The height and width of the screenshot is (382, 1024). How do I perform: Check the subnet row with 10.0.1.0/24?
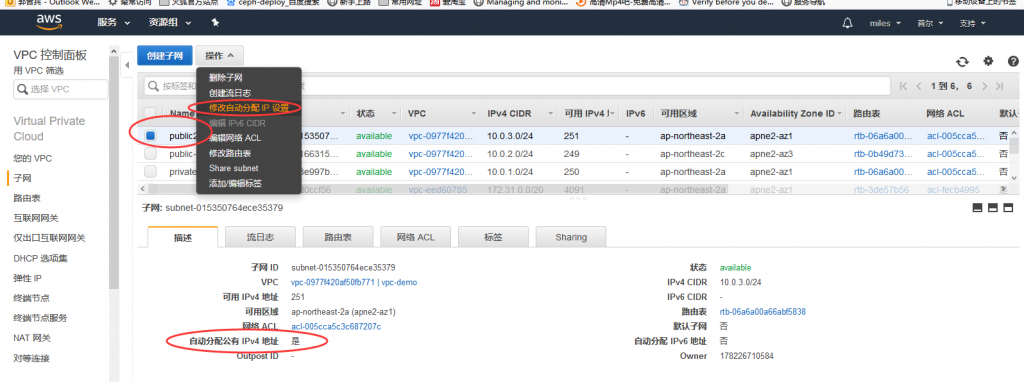point(150,172)
